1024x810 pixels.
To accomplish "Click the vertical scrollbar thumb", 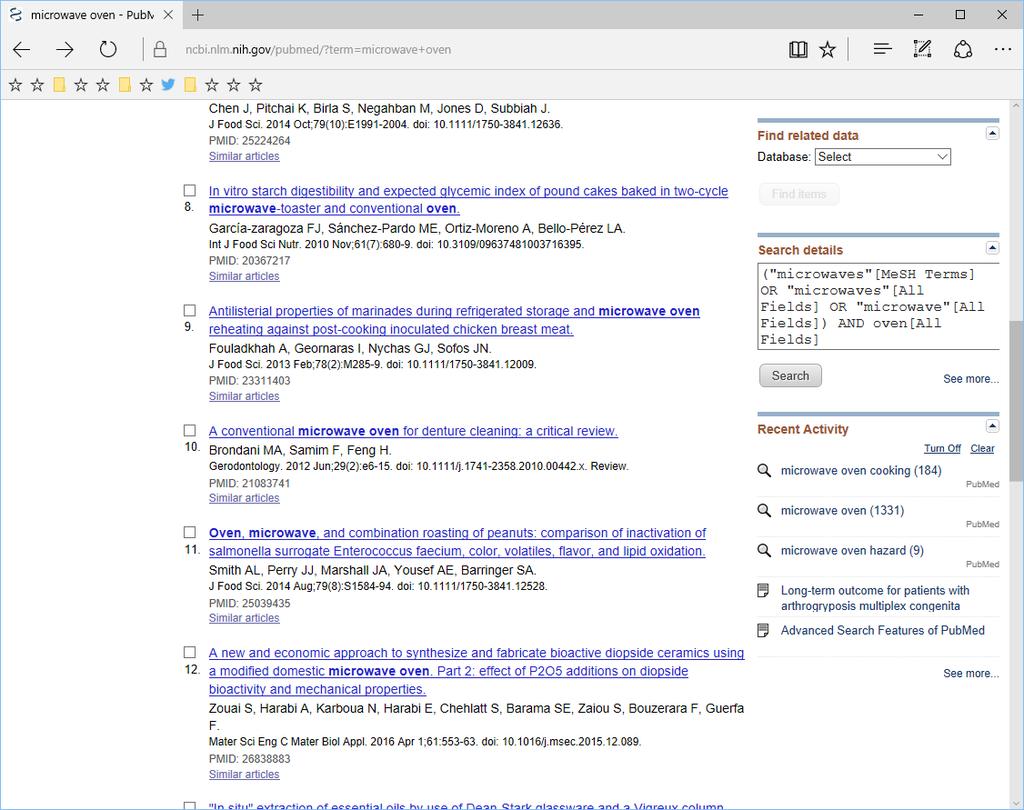I will [1016, 401].
